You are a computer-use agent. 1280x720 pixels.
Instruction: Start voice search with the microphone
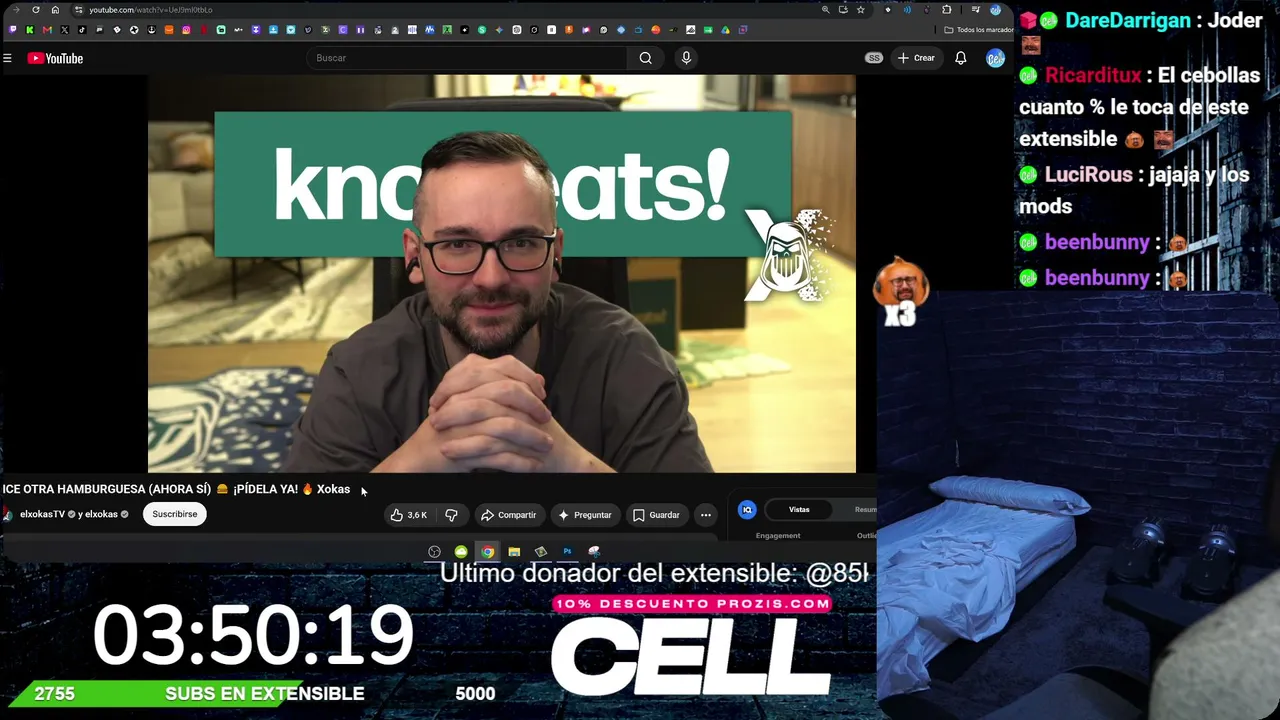pyautogui.click(x=686, y=58)
